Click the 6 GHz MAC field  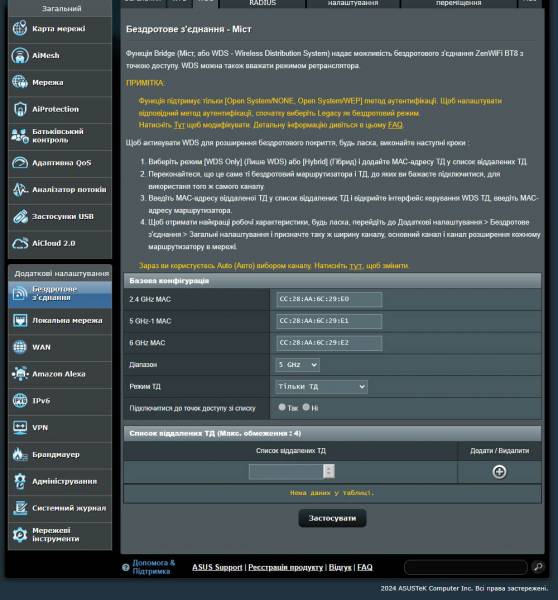click(329, 343)
